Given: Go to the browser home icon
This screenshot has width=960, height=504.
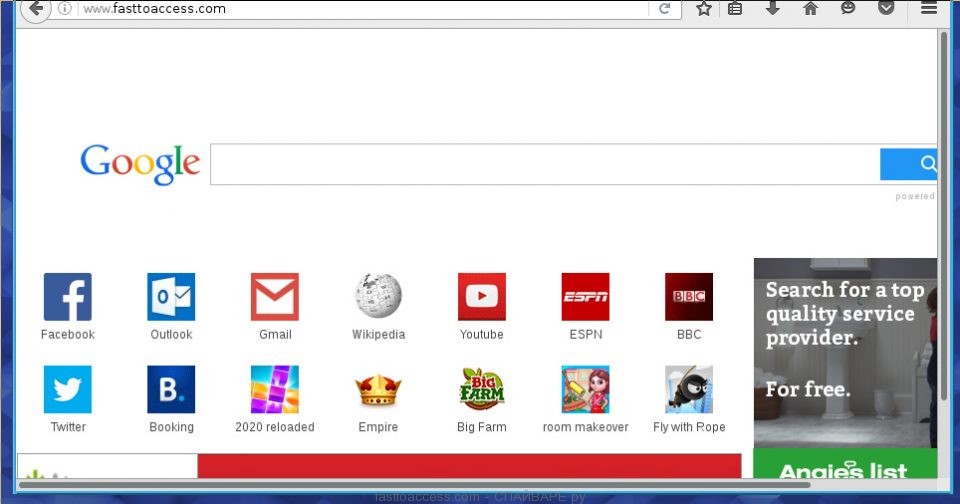Looking at the screenshot, I should (810, 8).
